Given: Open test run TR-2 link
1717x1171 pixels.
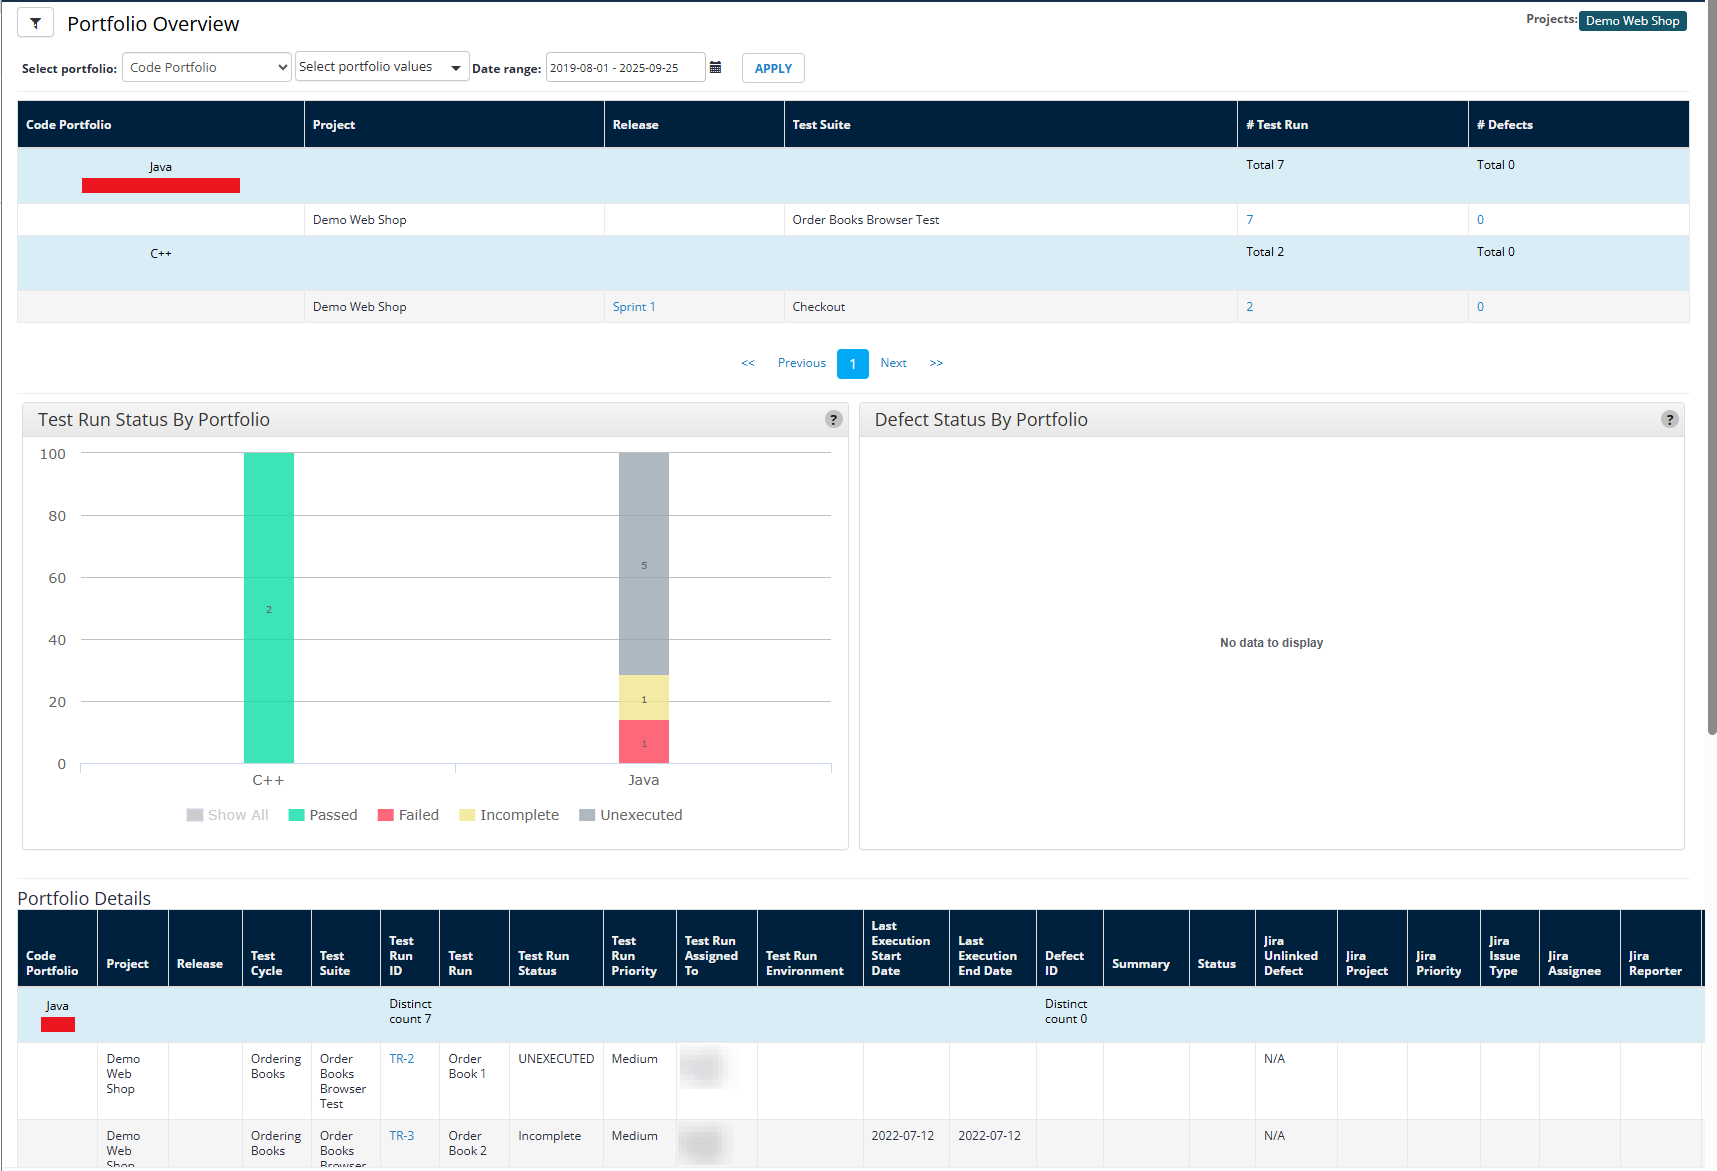Looking at the screenshot, I should coord(401,1059).
